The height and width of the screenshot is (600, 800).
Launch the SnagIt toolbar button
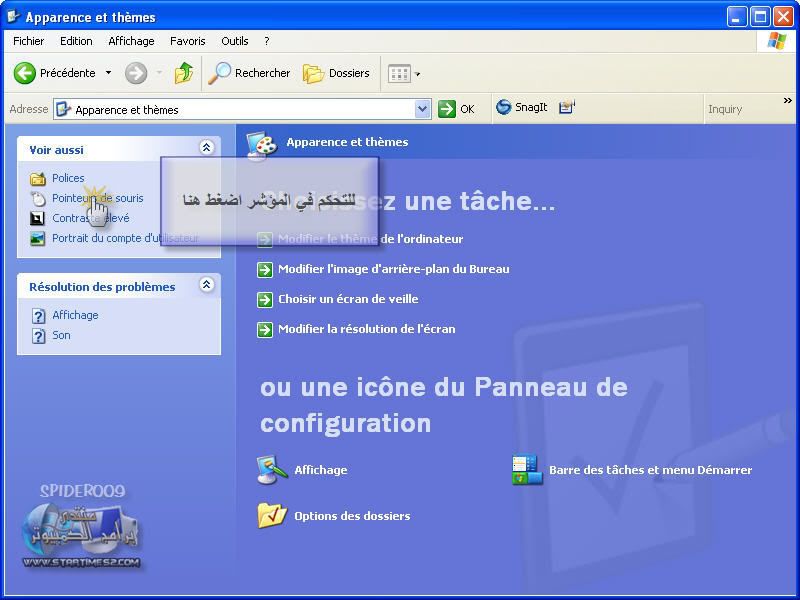[521, 107]
